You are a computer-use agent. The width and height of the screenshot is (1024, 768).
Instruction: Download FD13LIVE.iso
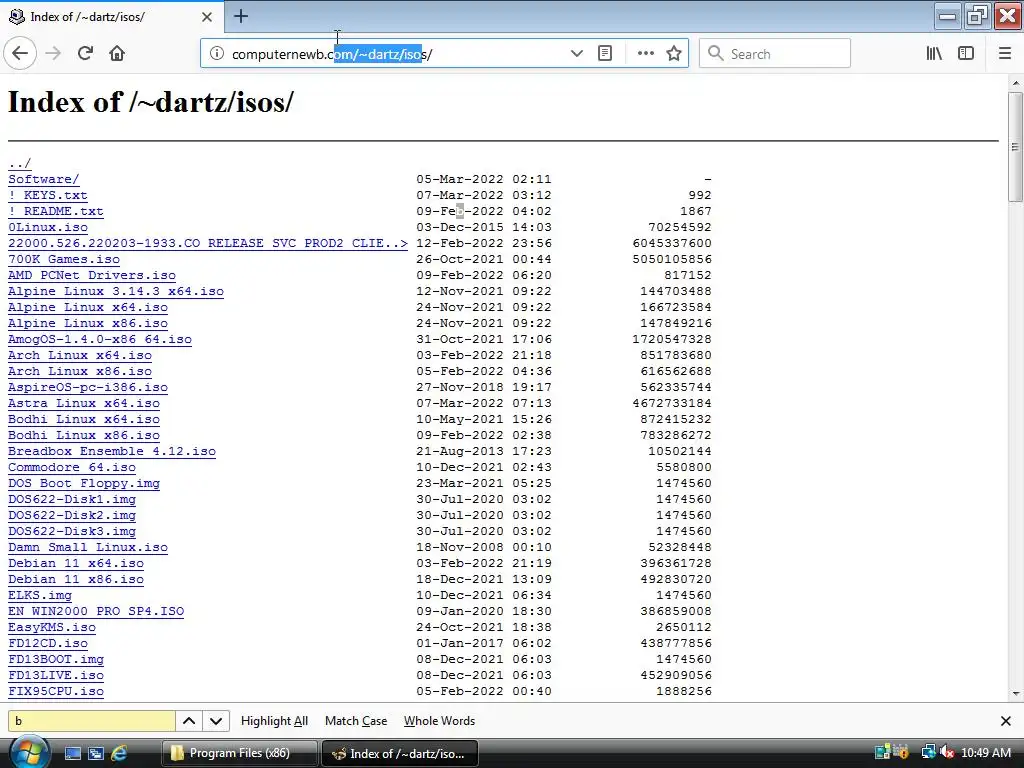(56, 675)
